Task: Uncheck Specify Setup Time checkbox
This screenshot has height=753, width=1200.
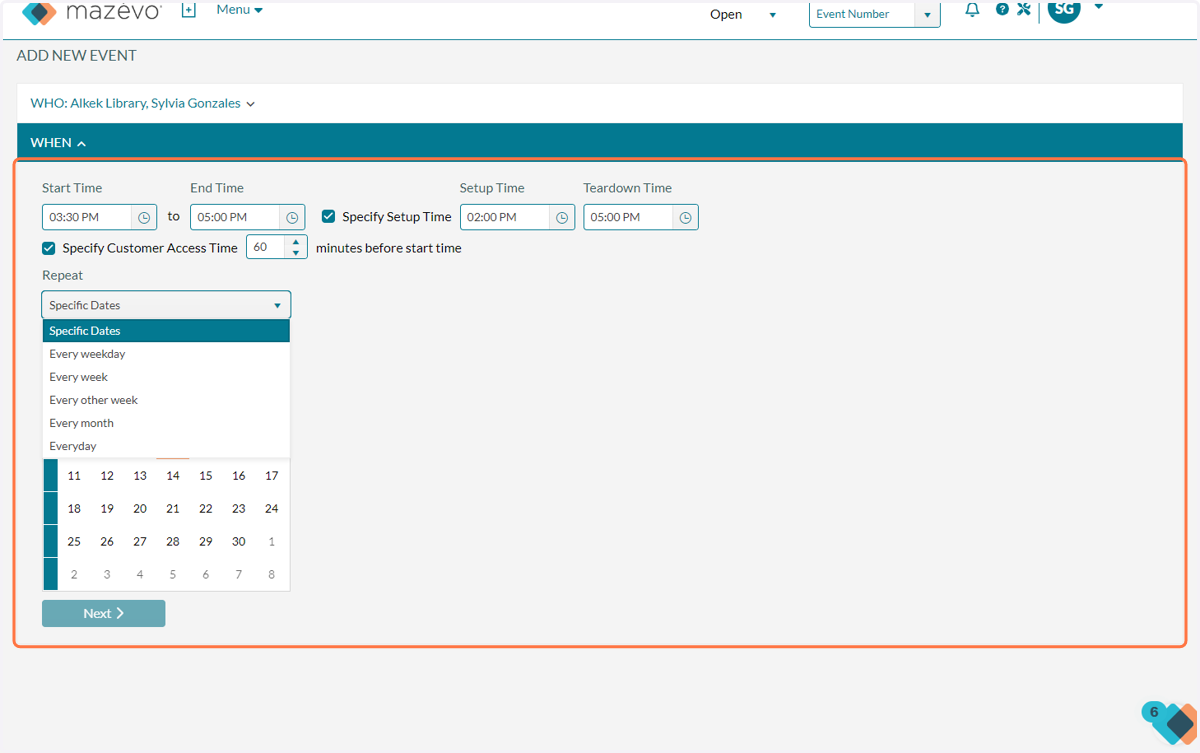Action: tap(328, 216)
